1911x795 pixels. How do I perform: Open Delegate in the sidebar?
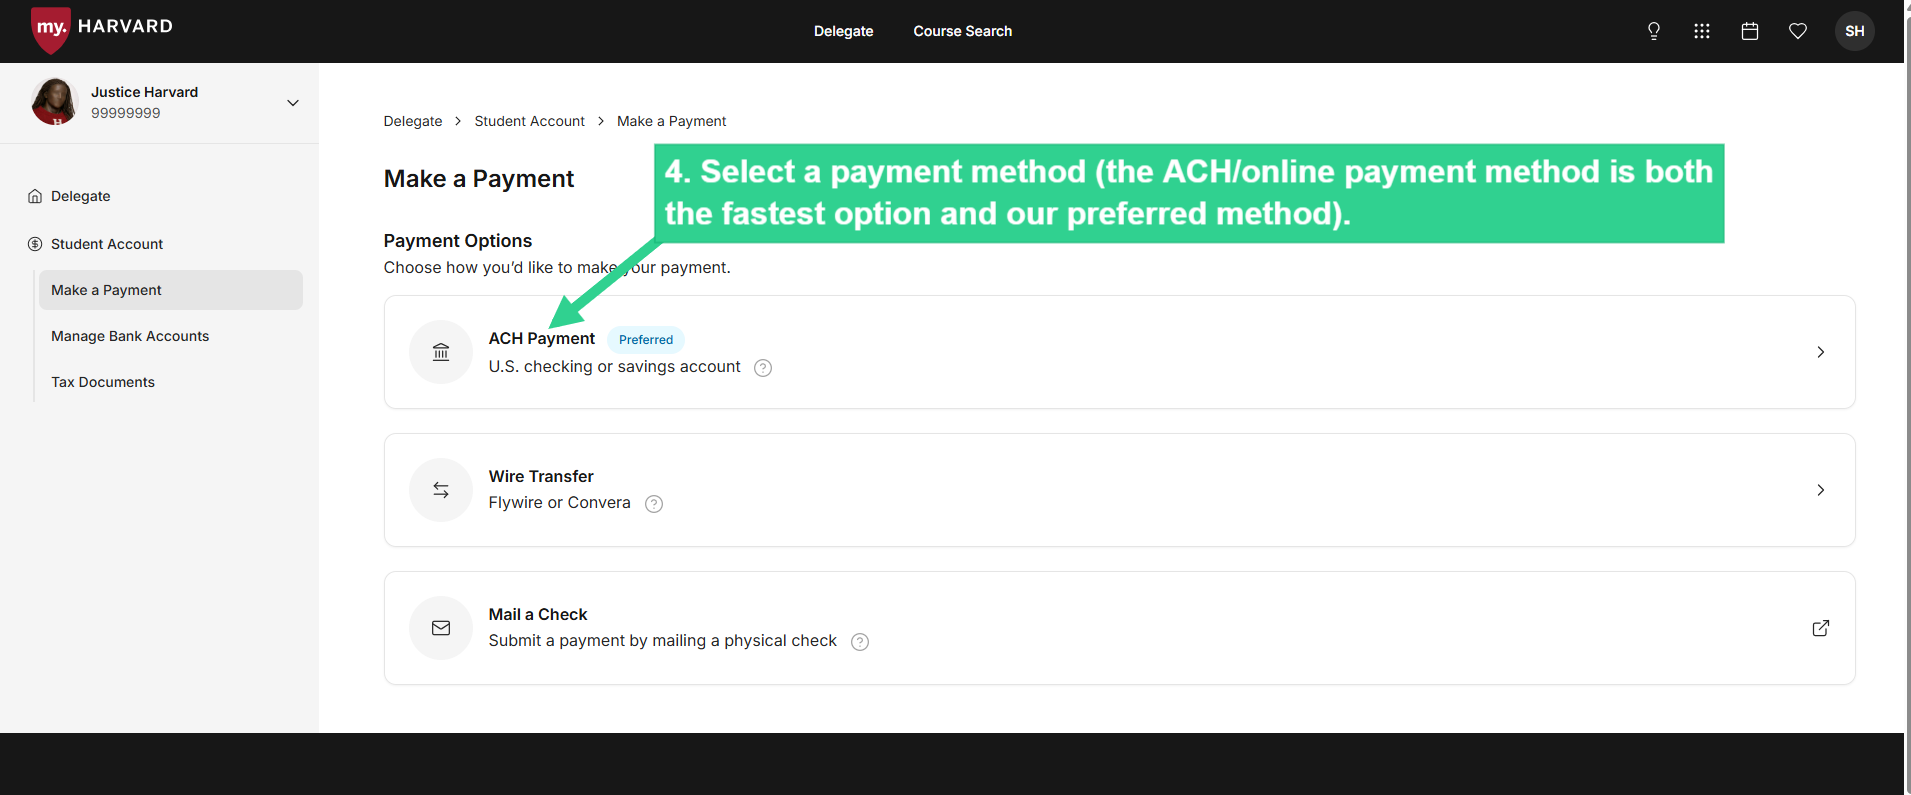[81, 196]
